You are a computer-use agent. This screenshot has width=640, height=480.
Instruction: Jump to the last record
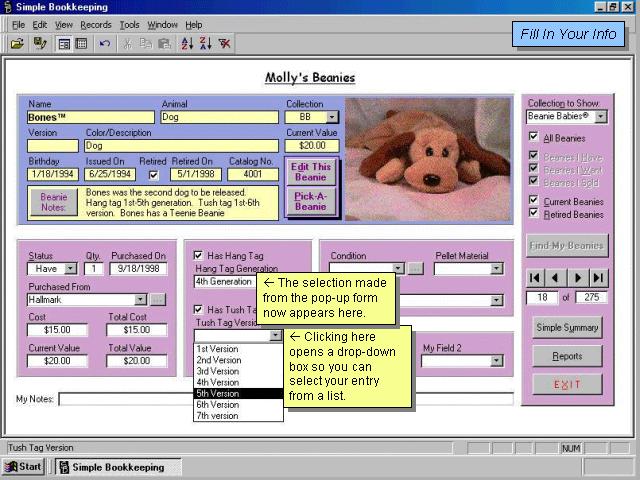pyautogui.click(x=598, y=277)
